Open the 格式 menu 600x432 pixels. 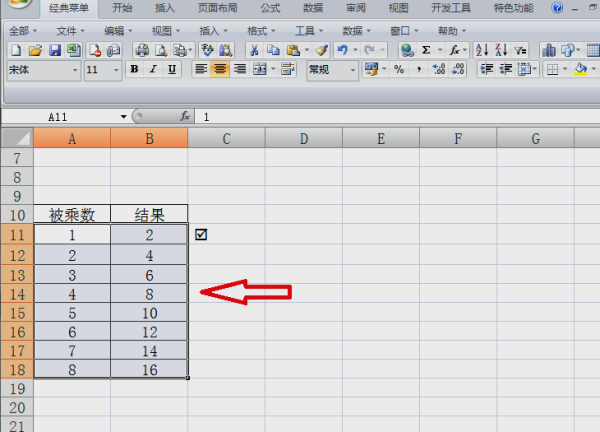click(x=261, y=31)
